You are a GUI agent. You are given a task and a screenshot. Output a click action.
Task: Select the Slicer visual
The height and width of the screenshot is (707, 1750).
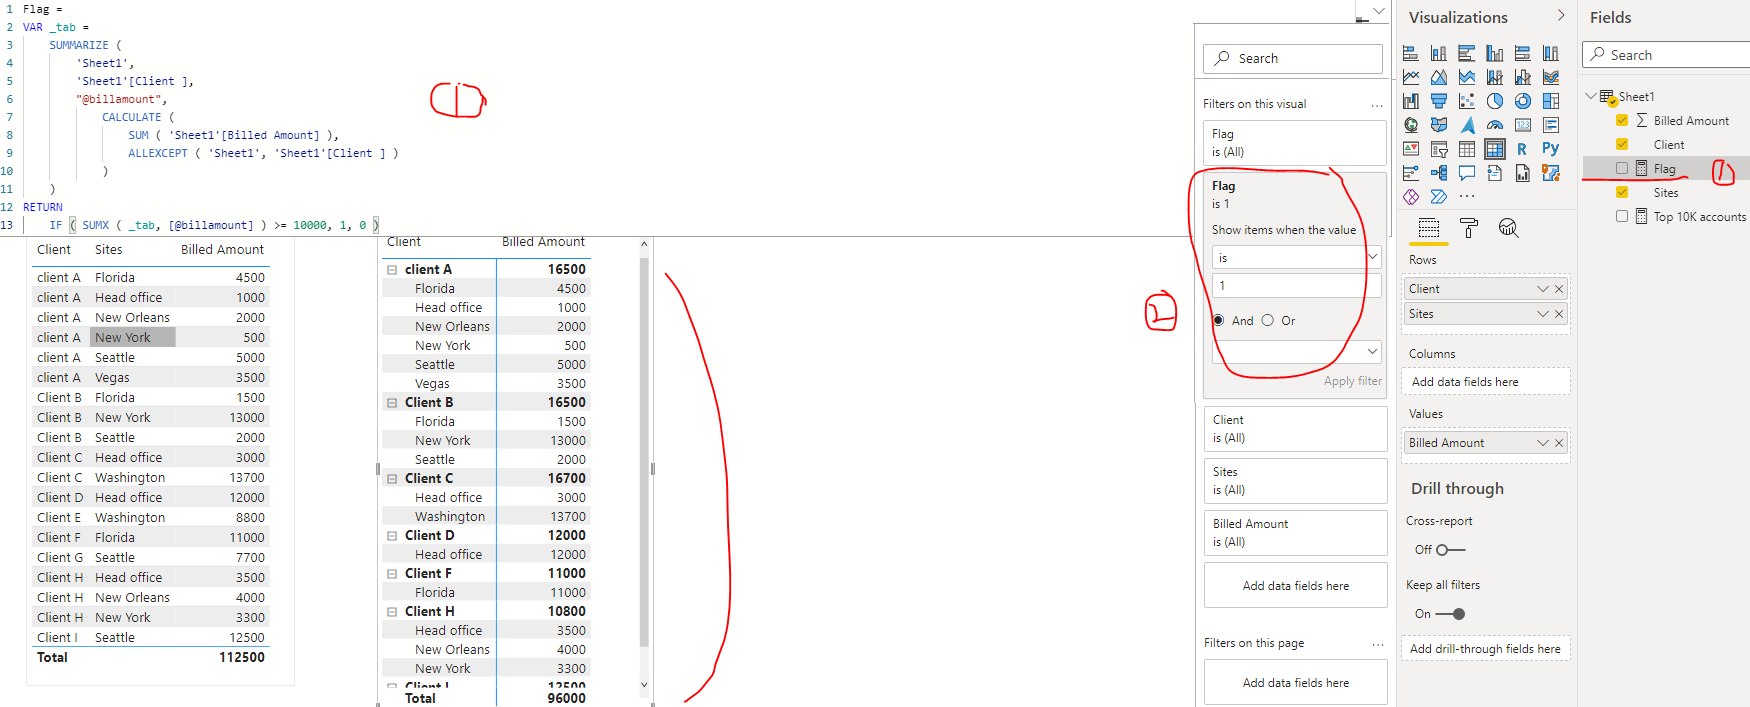pos(1439,149)
